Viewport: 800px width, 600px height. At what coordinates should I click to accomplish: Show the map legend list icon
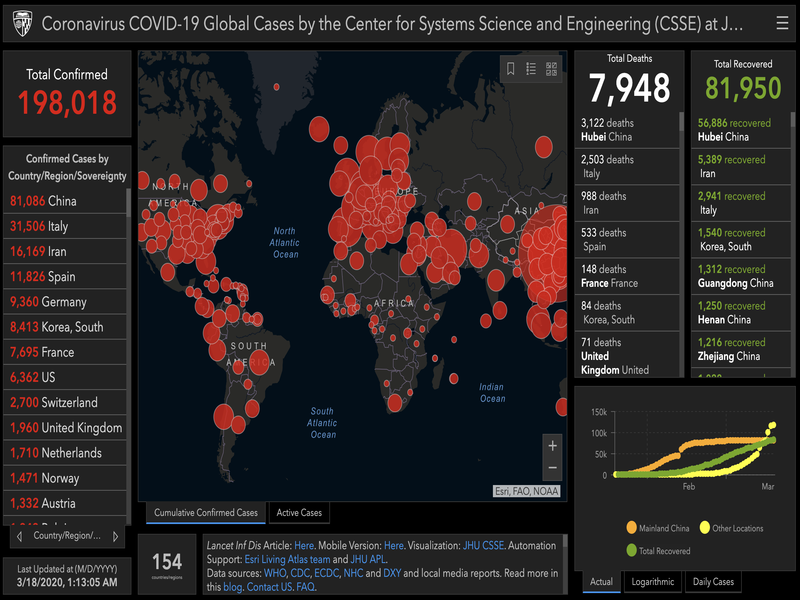pyautogui.click(x=531, y=69)
